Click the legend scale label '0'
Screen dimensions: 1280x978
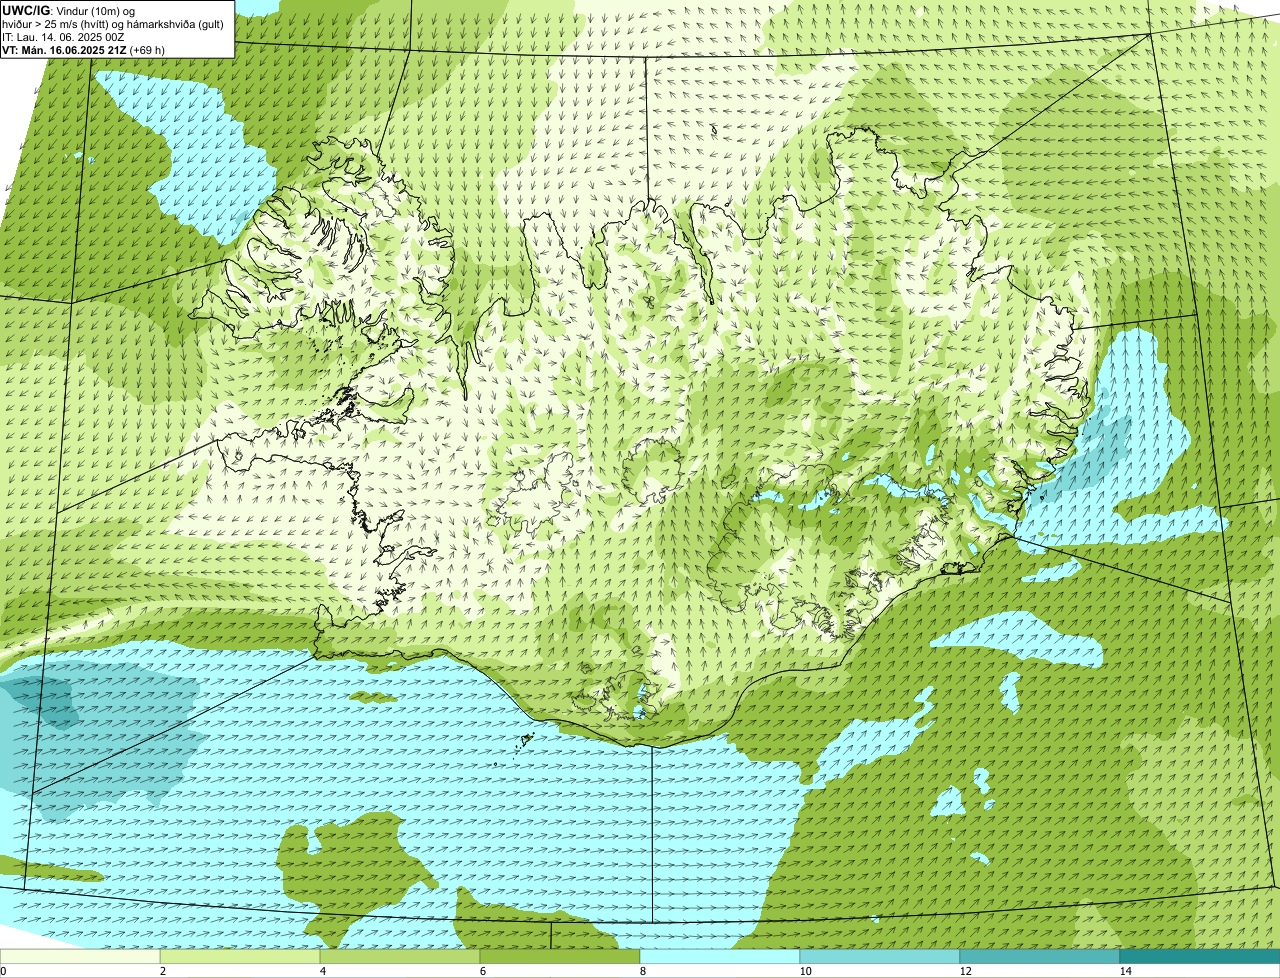click(3, 971)
